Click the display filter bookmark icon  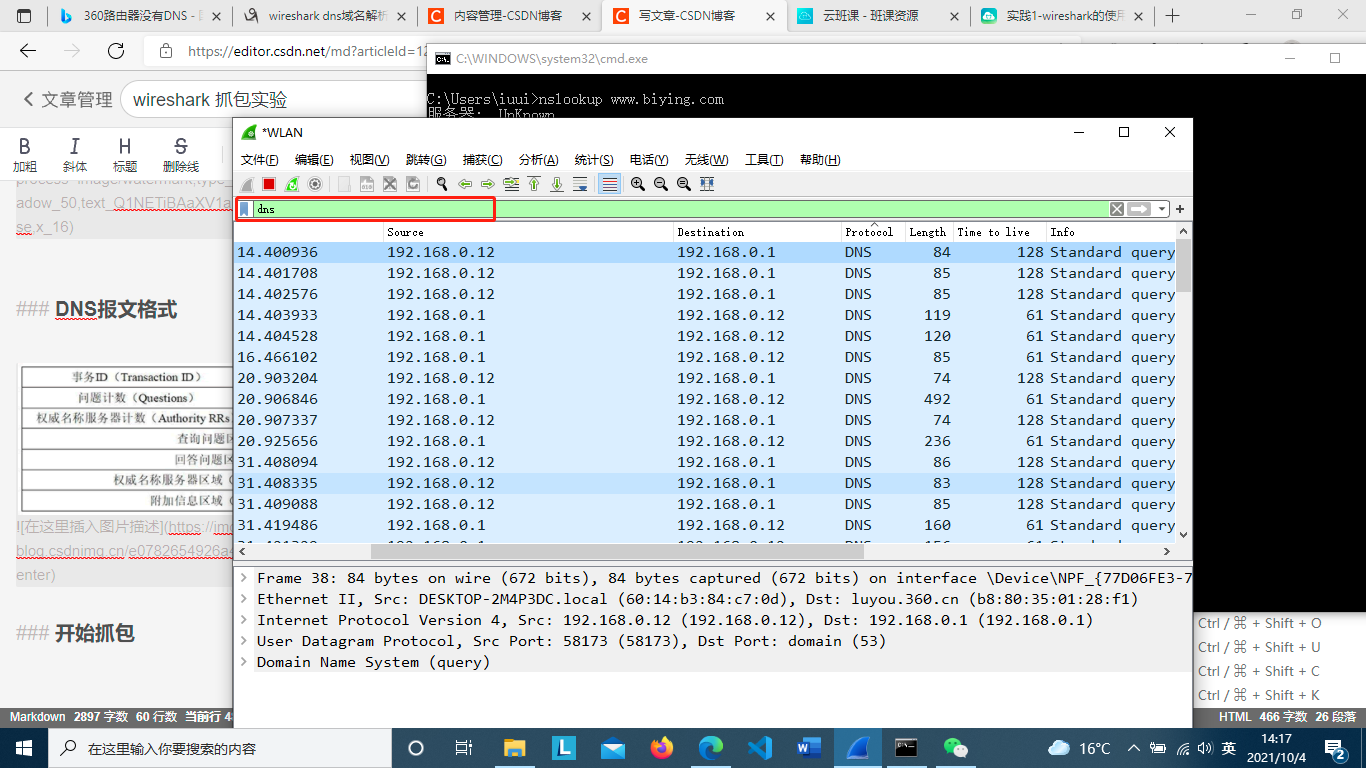244,209
